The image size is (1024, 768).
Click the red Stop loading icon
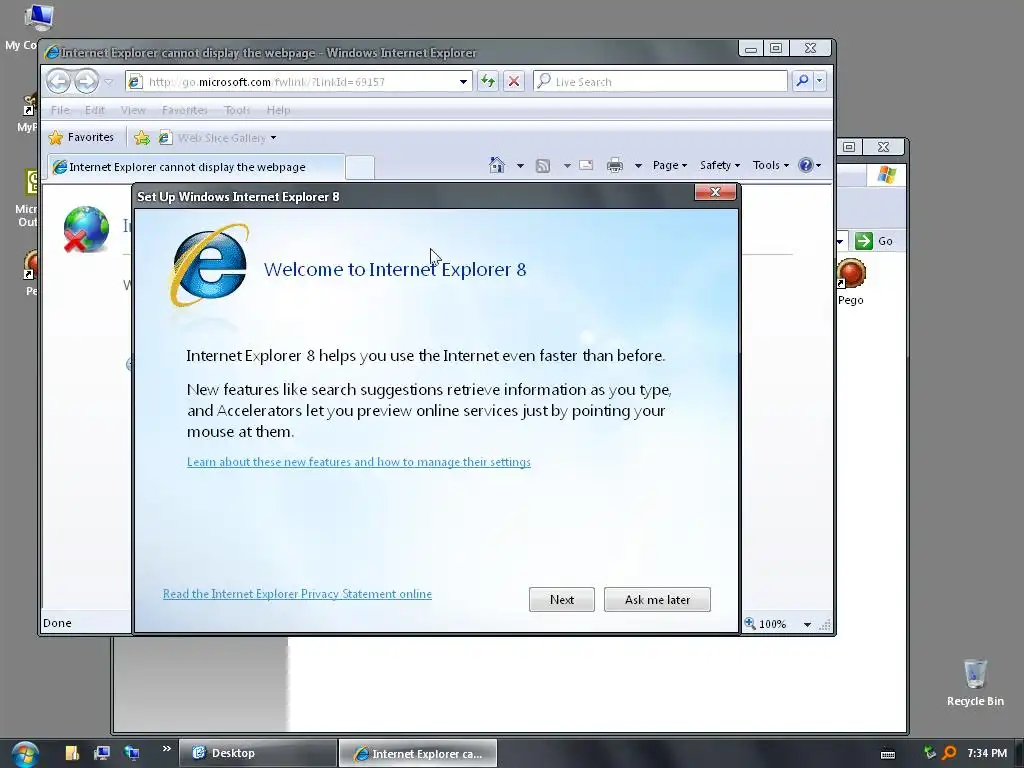pos(514,82)
